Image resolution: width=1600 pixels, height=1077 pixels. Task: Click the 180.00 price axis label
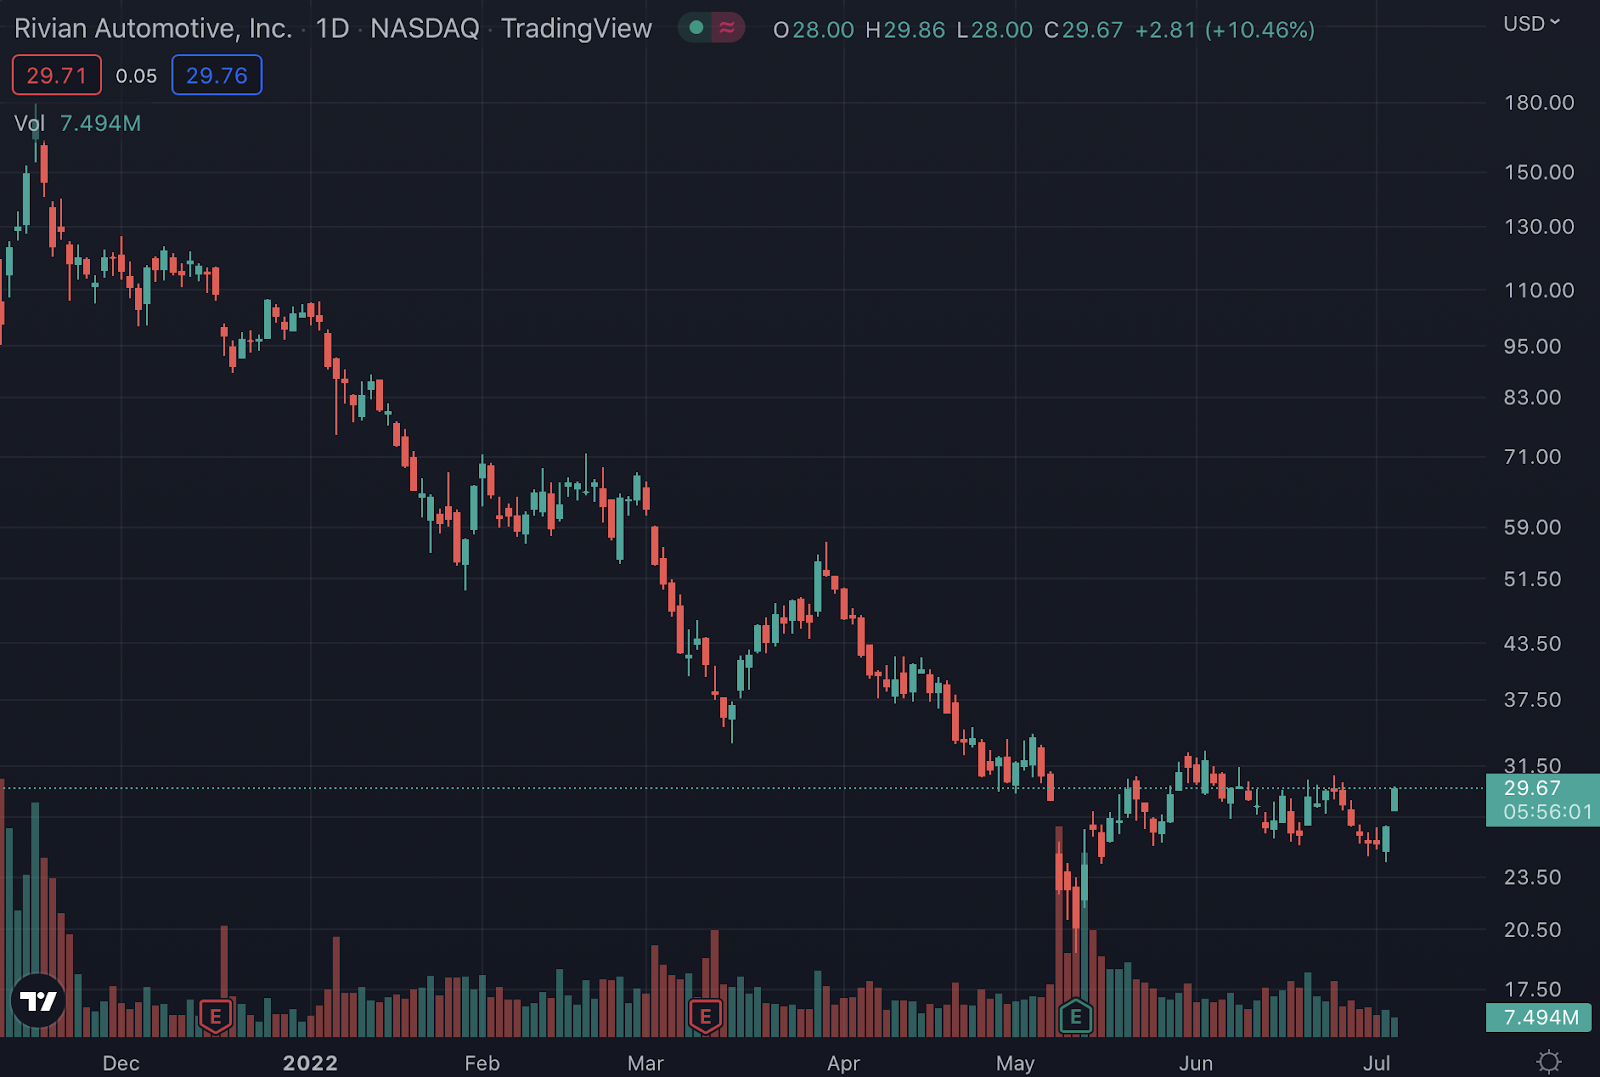(1539, 103)
